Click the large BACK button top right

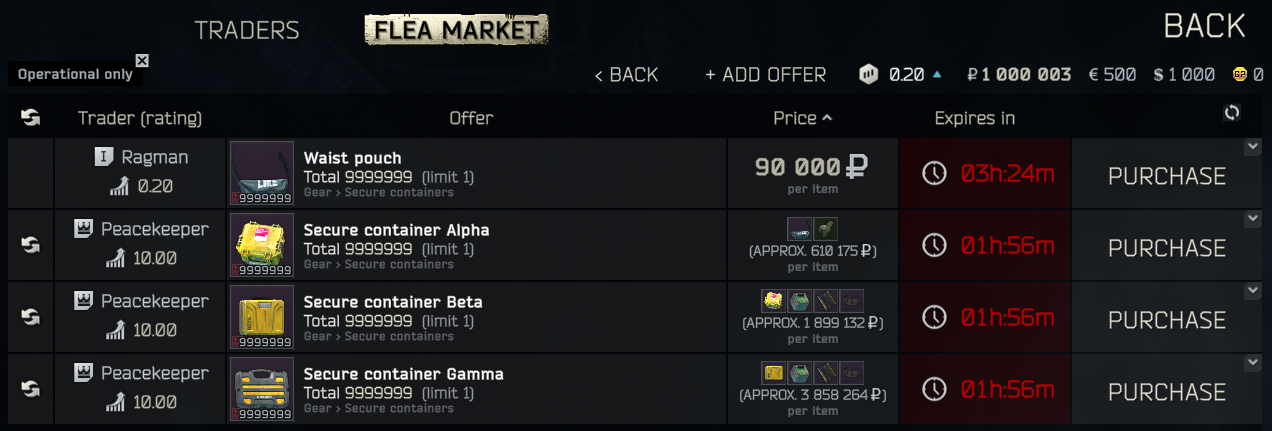[x=1204, y=26]
